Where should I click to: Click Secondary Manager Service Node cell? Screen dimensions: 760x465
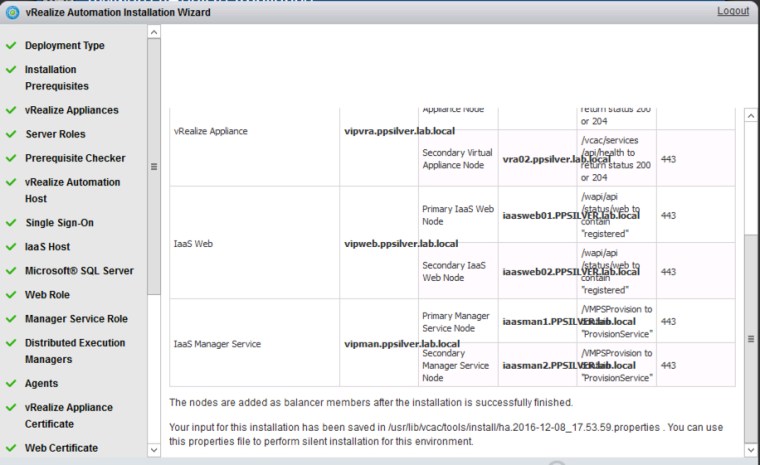(x=458, y=365)
